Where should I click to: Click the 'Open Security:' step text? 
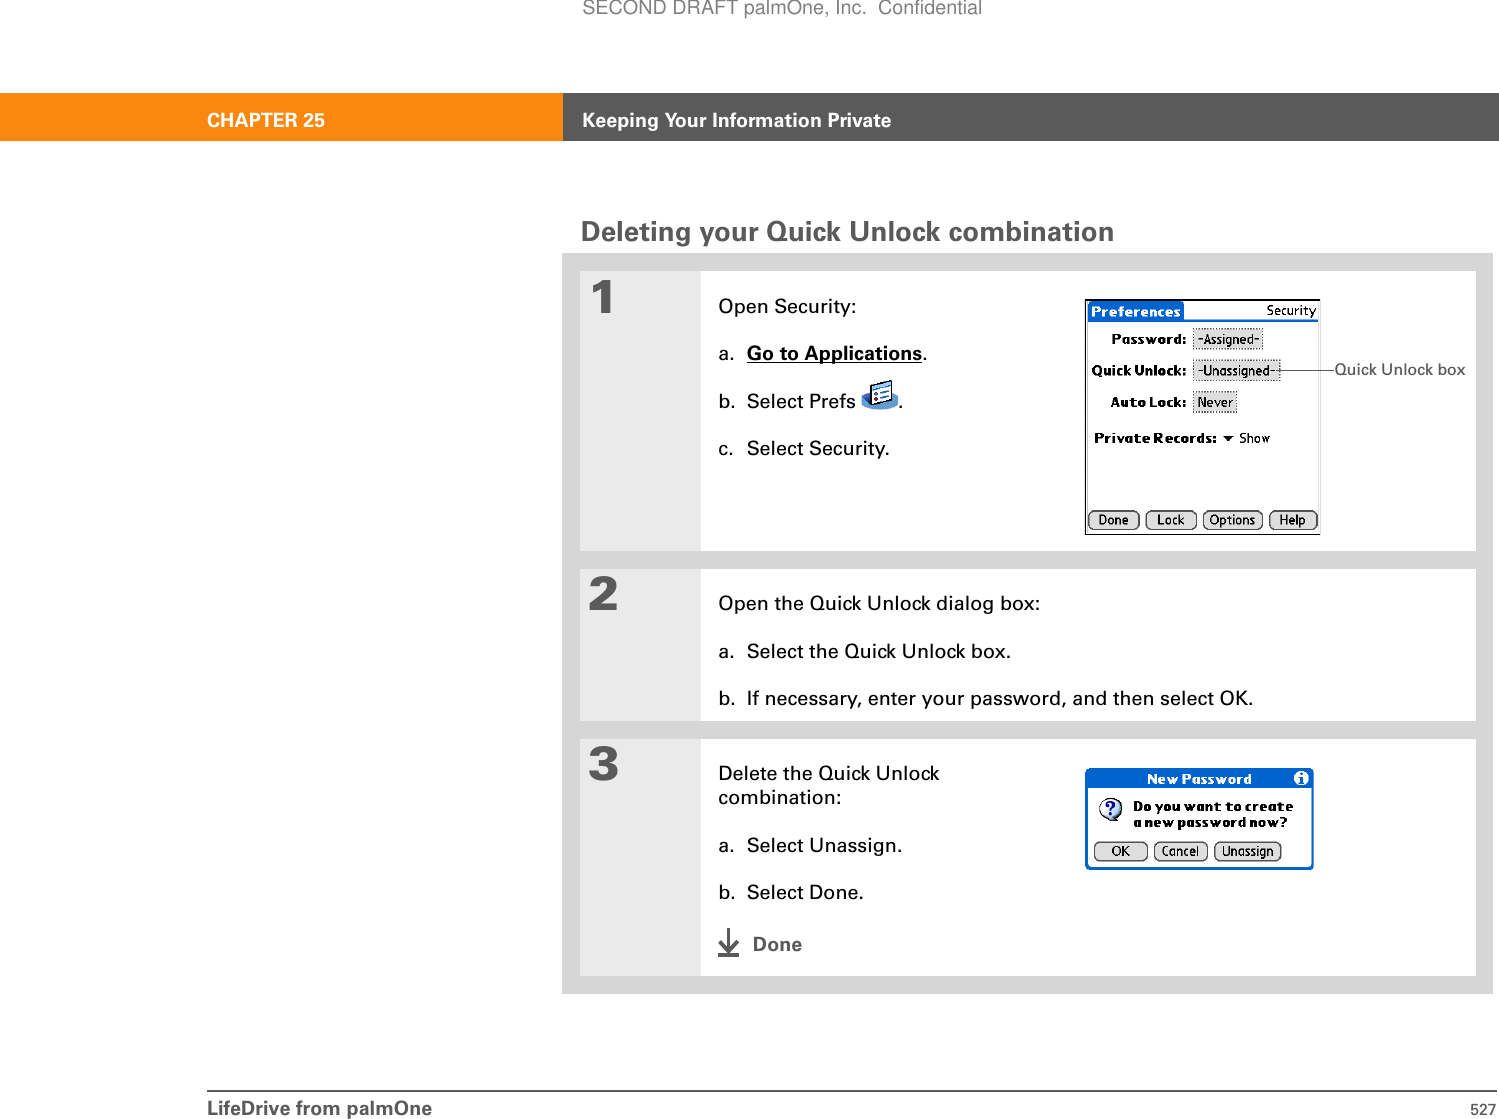pyautogui.click(x=787, y=306)
